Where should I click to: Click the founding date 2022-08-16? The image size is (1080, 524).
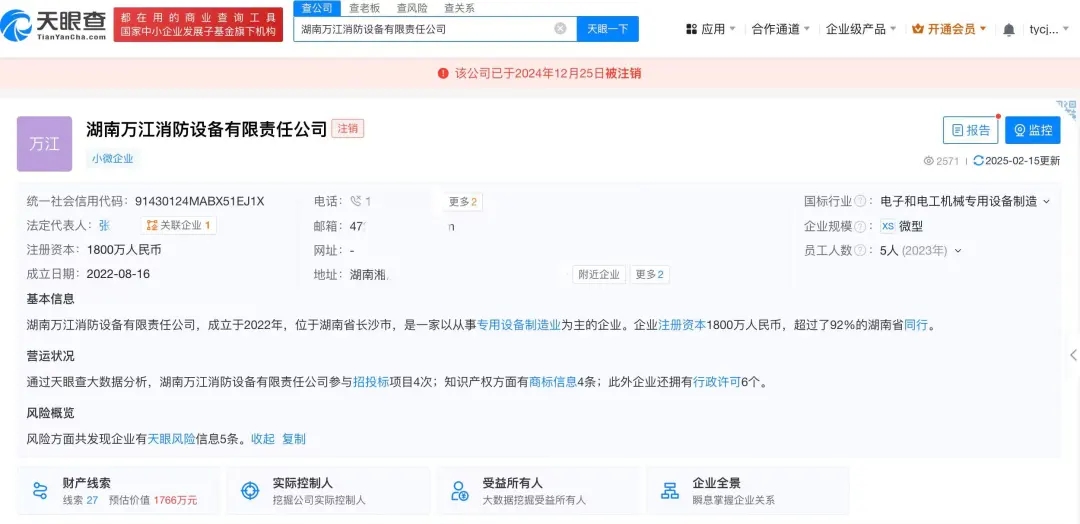pos(118,274)
